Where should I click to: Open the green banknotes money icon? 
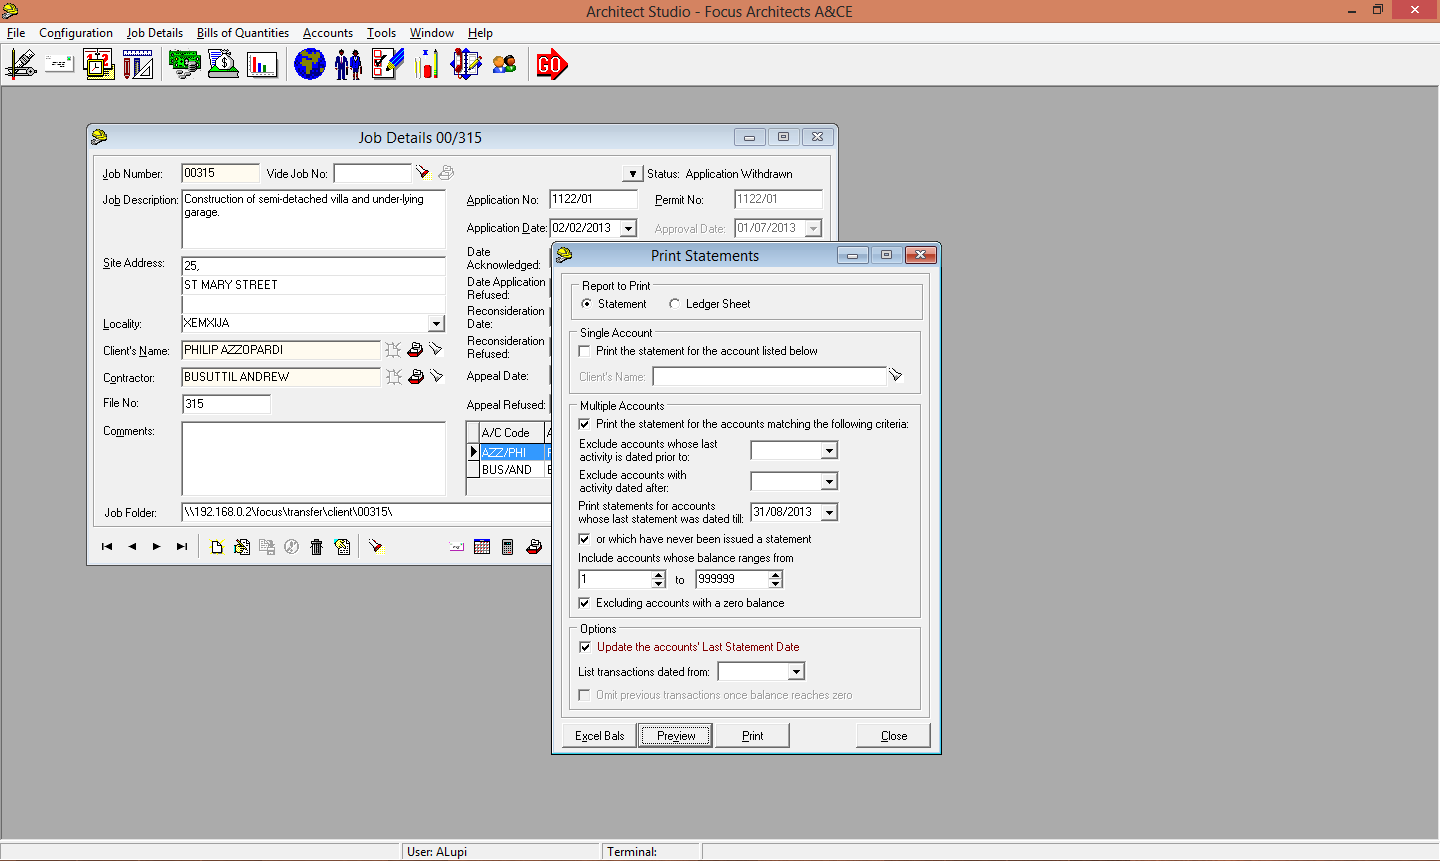(184, 65)
